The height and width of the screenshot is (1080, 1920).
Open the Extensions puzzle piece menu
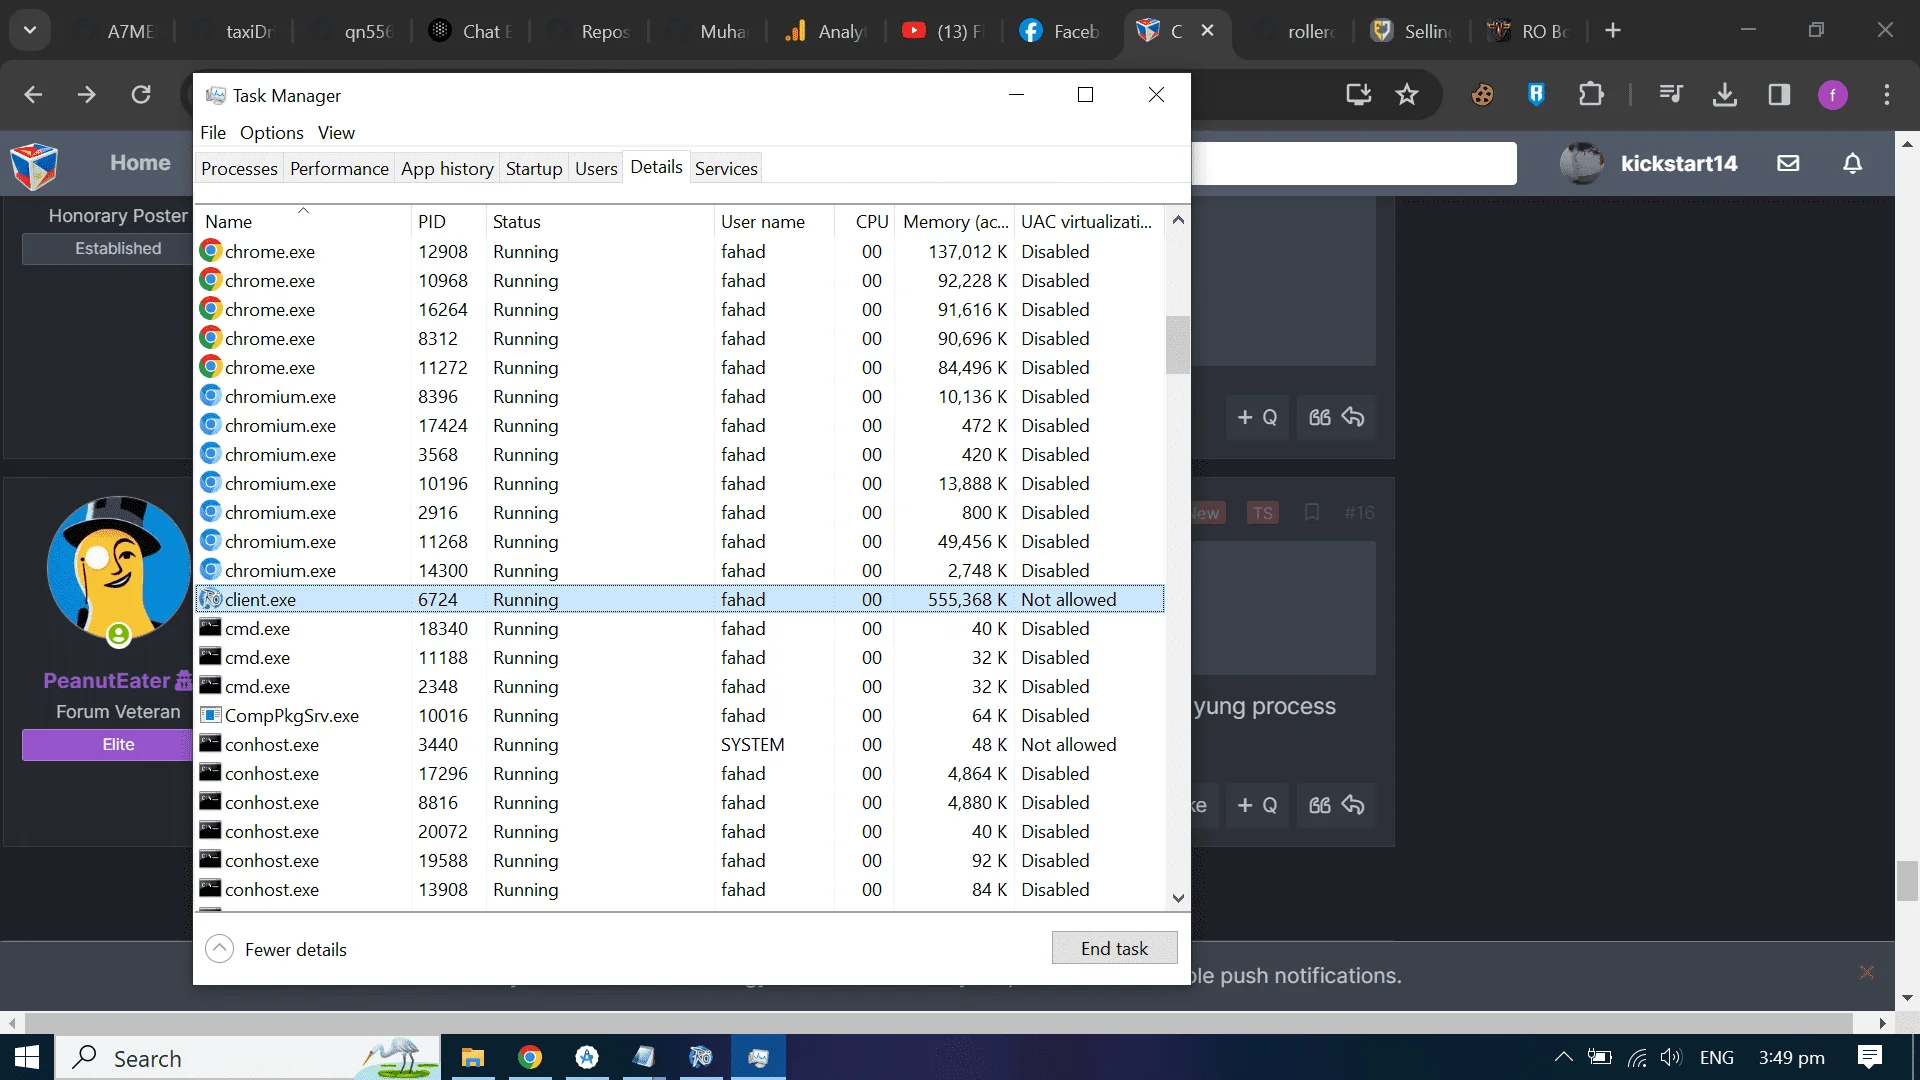1590,95
